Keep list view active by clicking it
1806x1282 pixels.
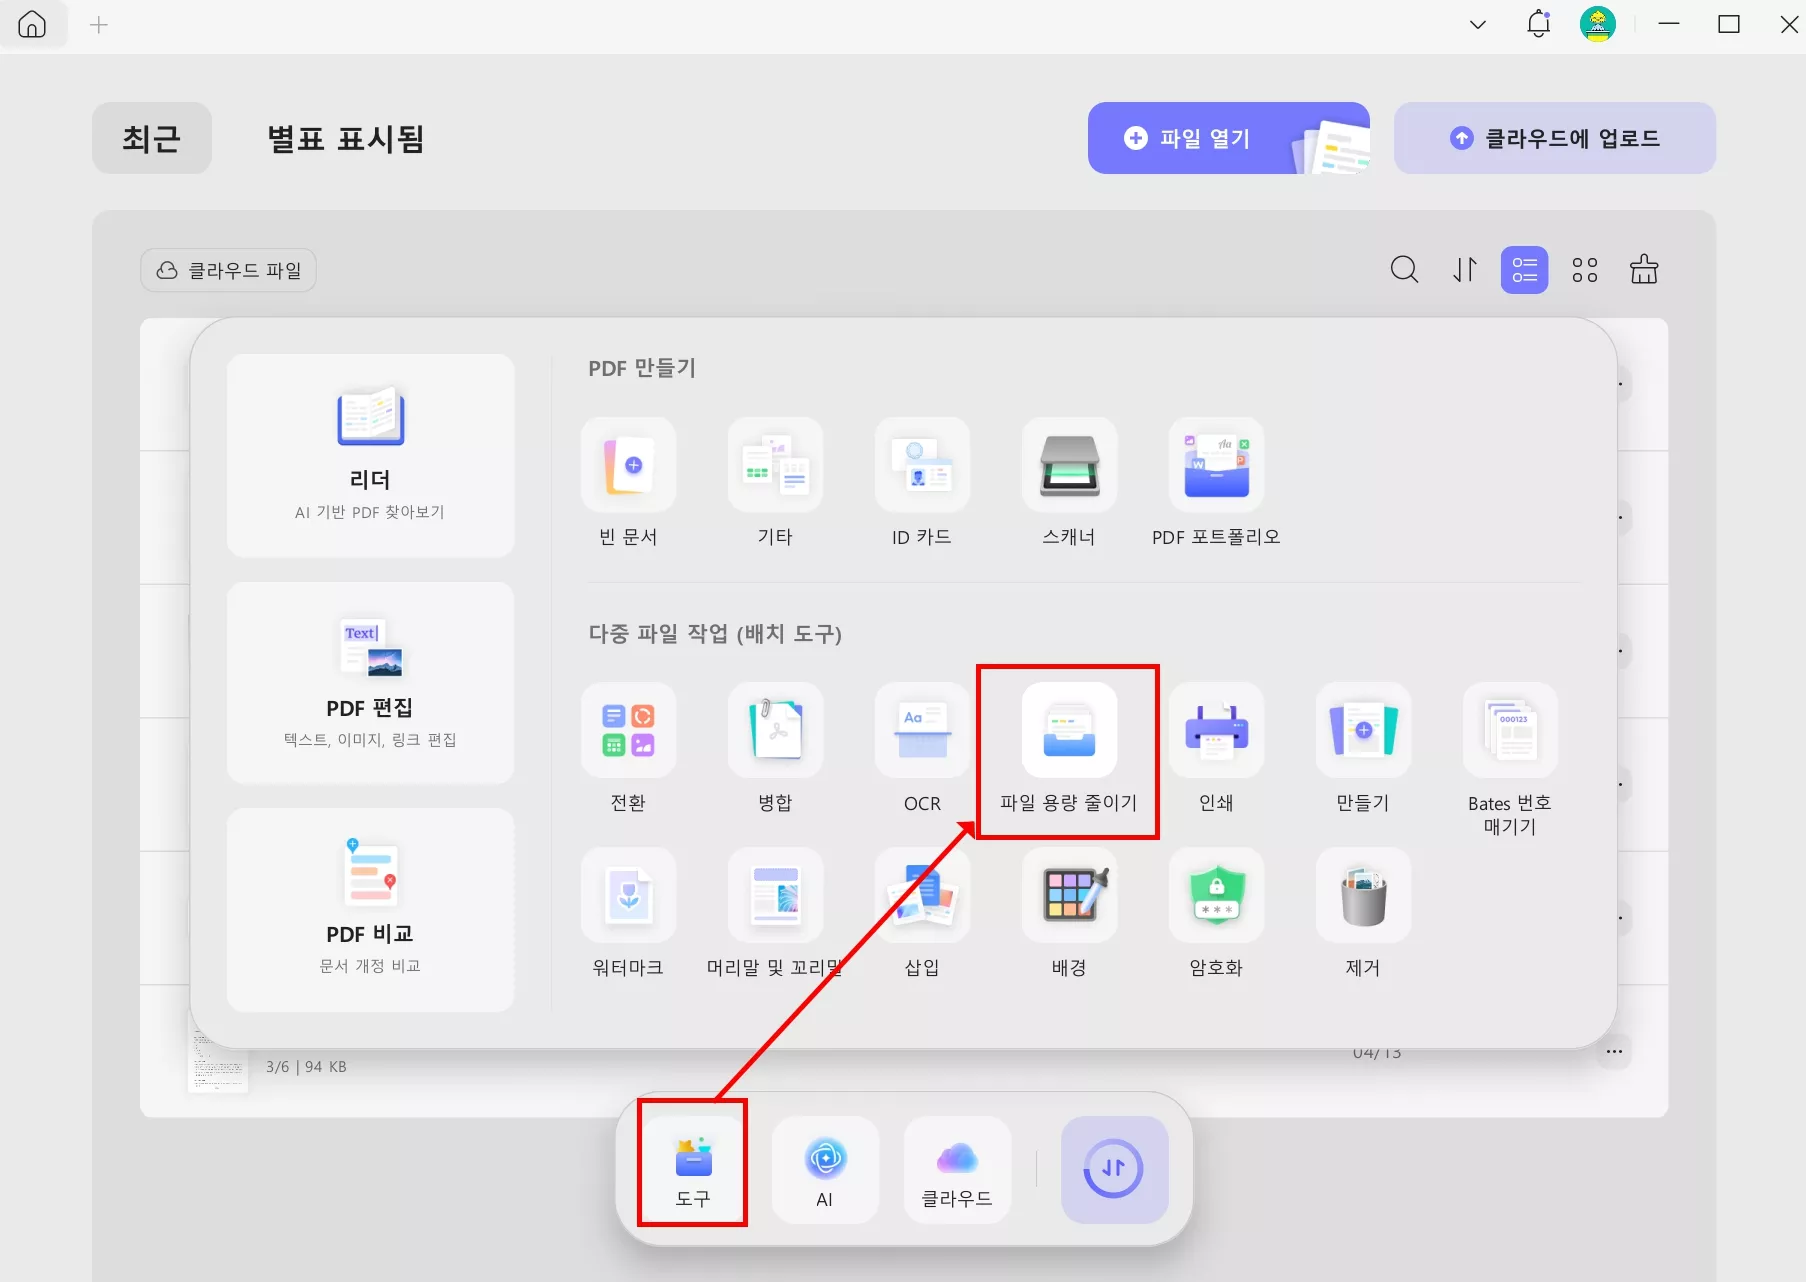[x=1524, y=269]
